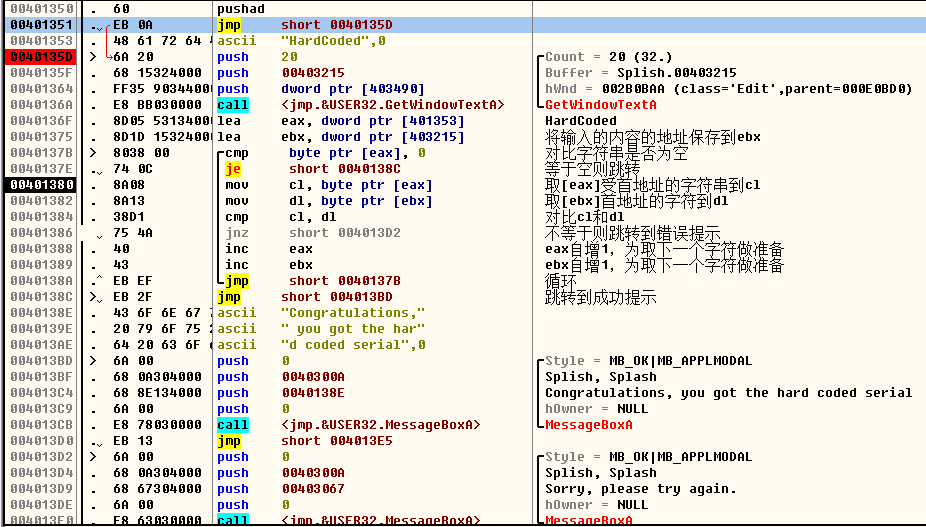Screen dimensions: 926x527
Task: Select hex bytes "6A 20"
Action: coord(133,57)
